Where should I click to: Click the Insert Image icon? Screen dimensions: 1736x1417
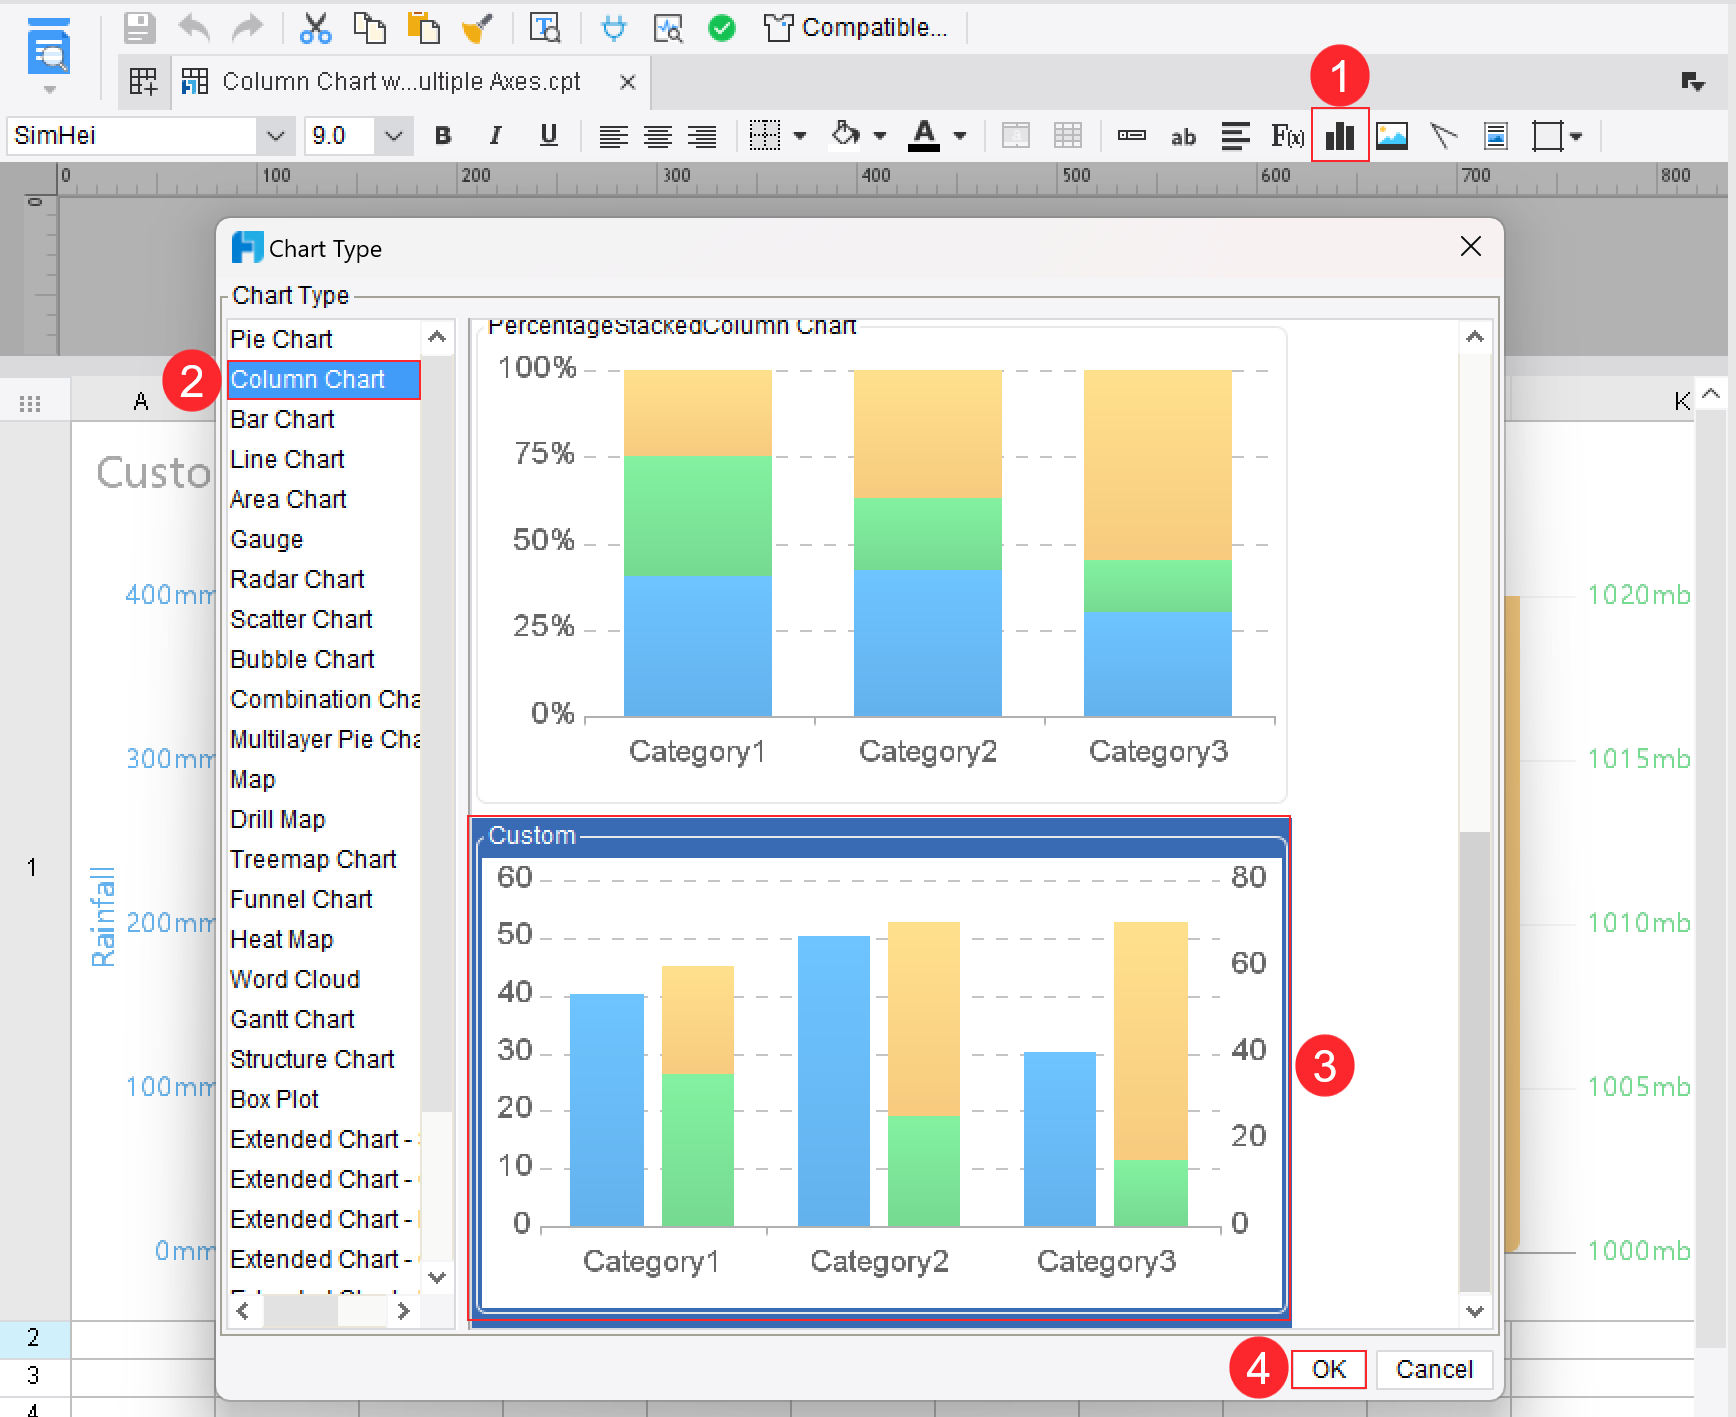tap(1392, 136)
